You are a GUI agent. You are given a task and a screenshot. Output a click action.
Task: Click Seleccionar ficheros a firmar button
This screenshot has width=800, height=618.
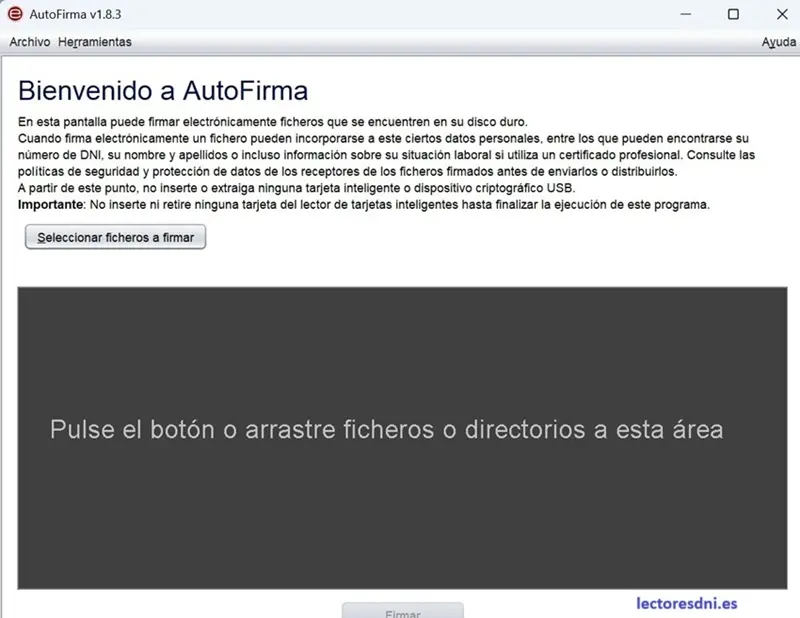coord(115,237)
